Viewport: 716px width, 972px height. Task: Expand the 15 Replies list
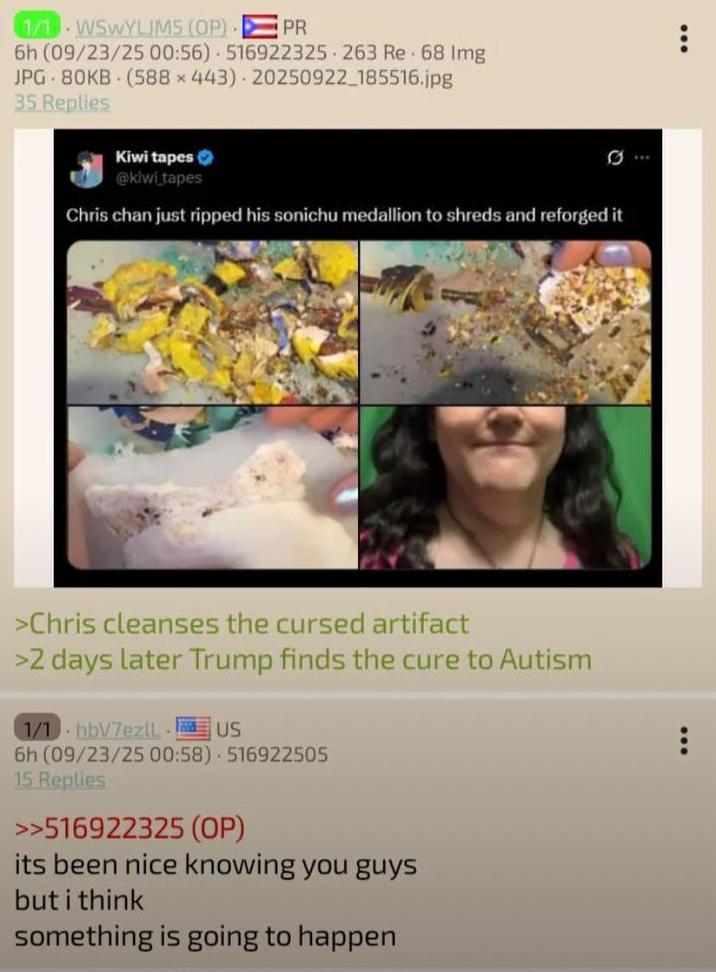pyautogui.click(x=60, y=779)
